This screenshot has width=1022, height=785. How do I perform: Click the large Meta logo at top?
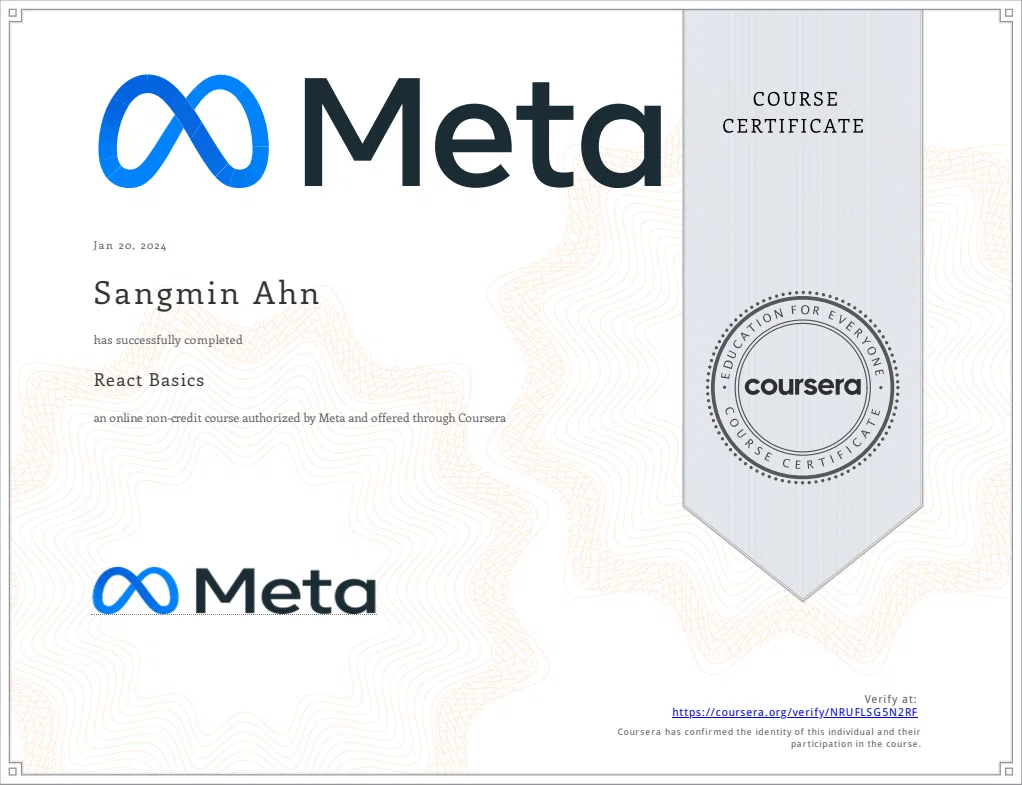click(380, 132)
